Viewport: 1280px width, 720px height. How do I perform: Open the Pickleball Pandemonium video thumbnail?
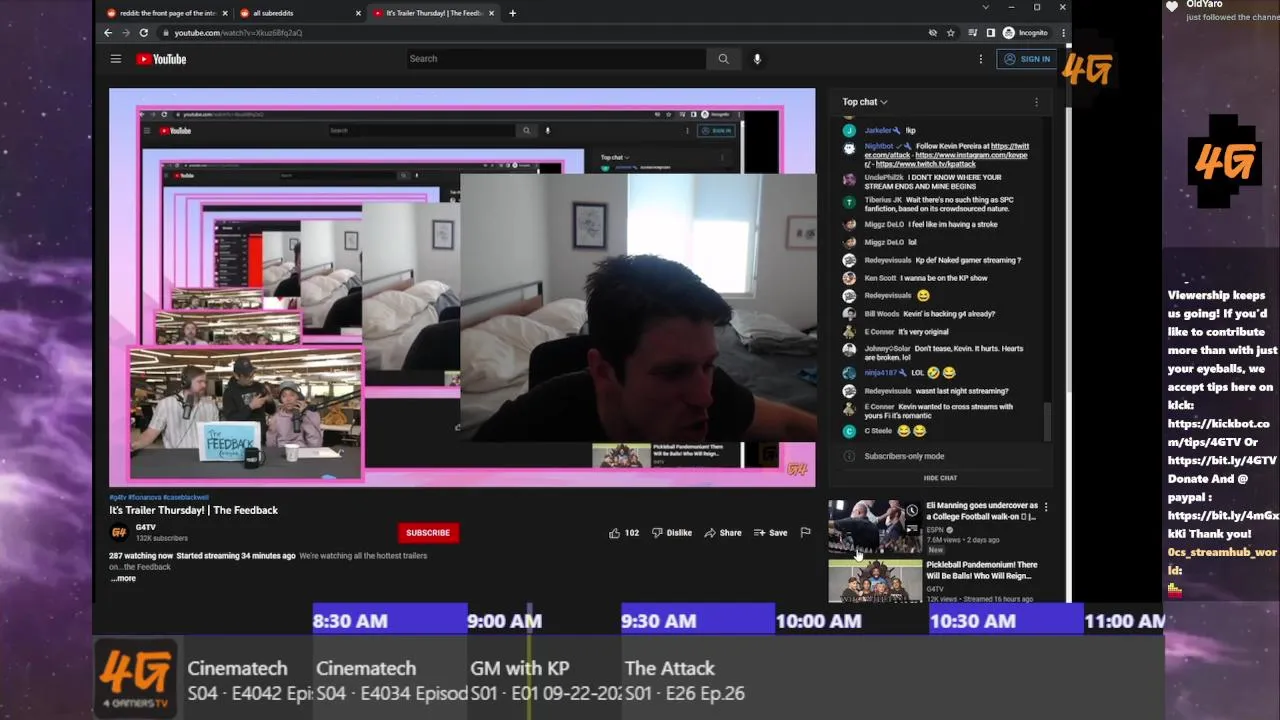(875, 581)
